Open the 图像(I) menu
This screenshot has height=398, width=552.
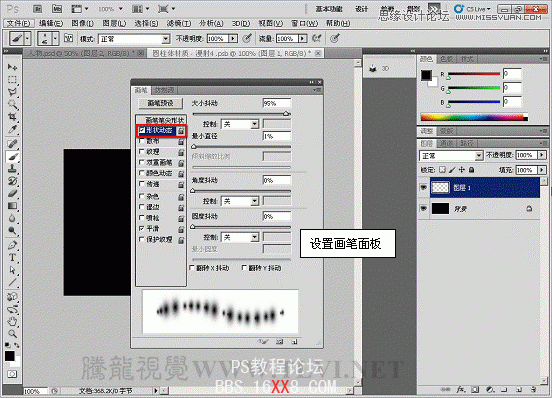[x=82, y=23]
